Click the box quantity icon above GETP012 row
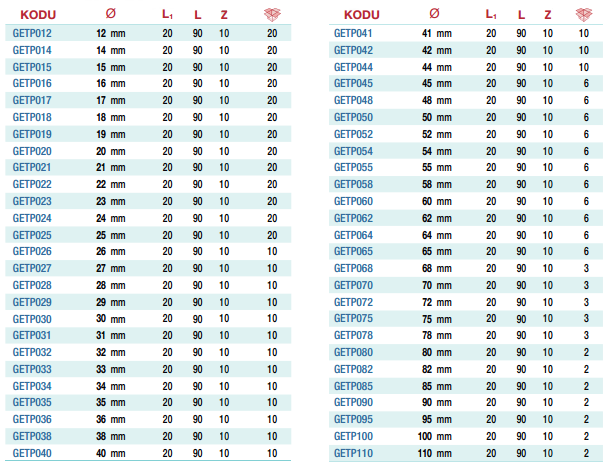610x464 pixels. [272, 14]
